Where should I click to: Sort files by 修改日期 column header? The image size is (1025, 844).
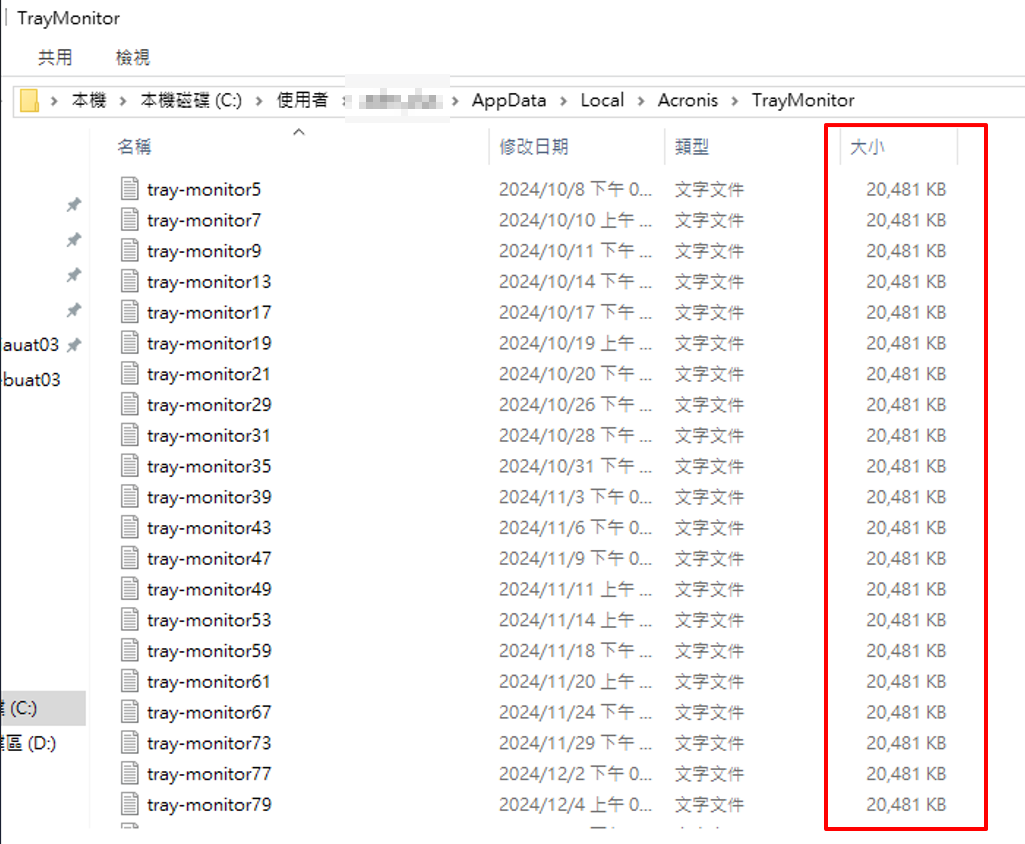(533, 146)
